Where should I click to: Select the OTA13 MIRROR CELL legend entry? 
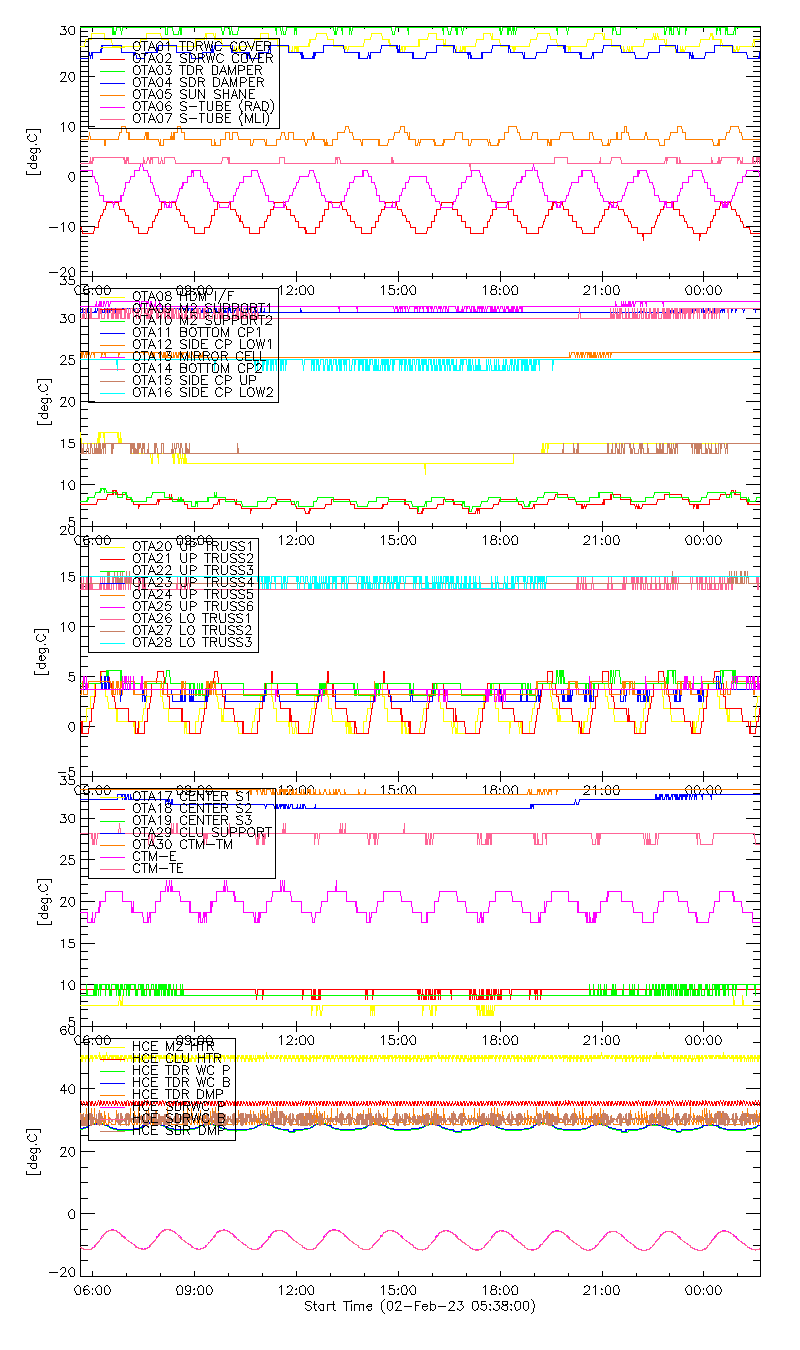(x=198, y=356)
